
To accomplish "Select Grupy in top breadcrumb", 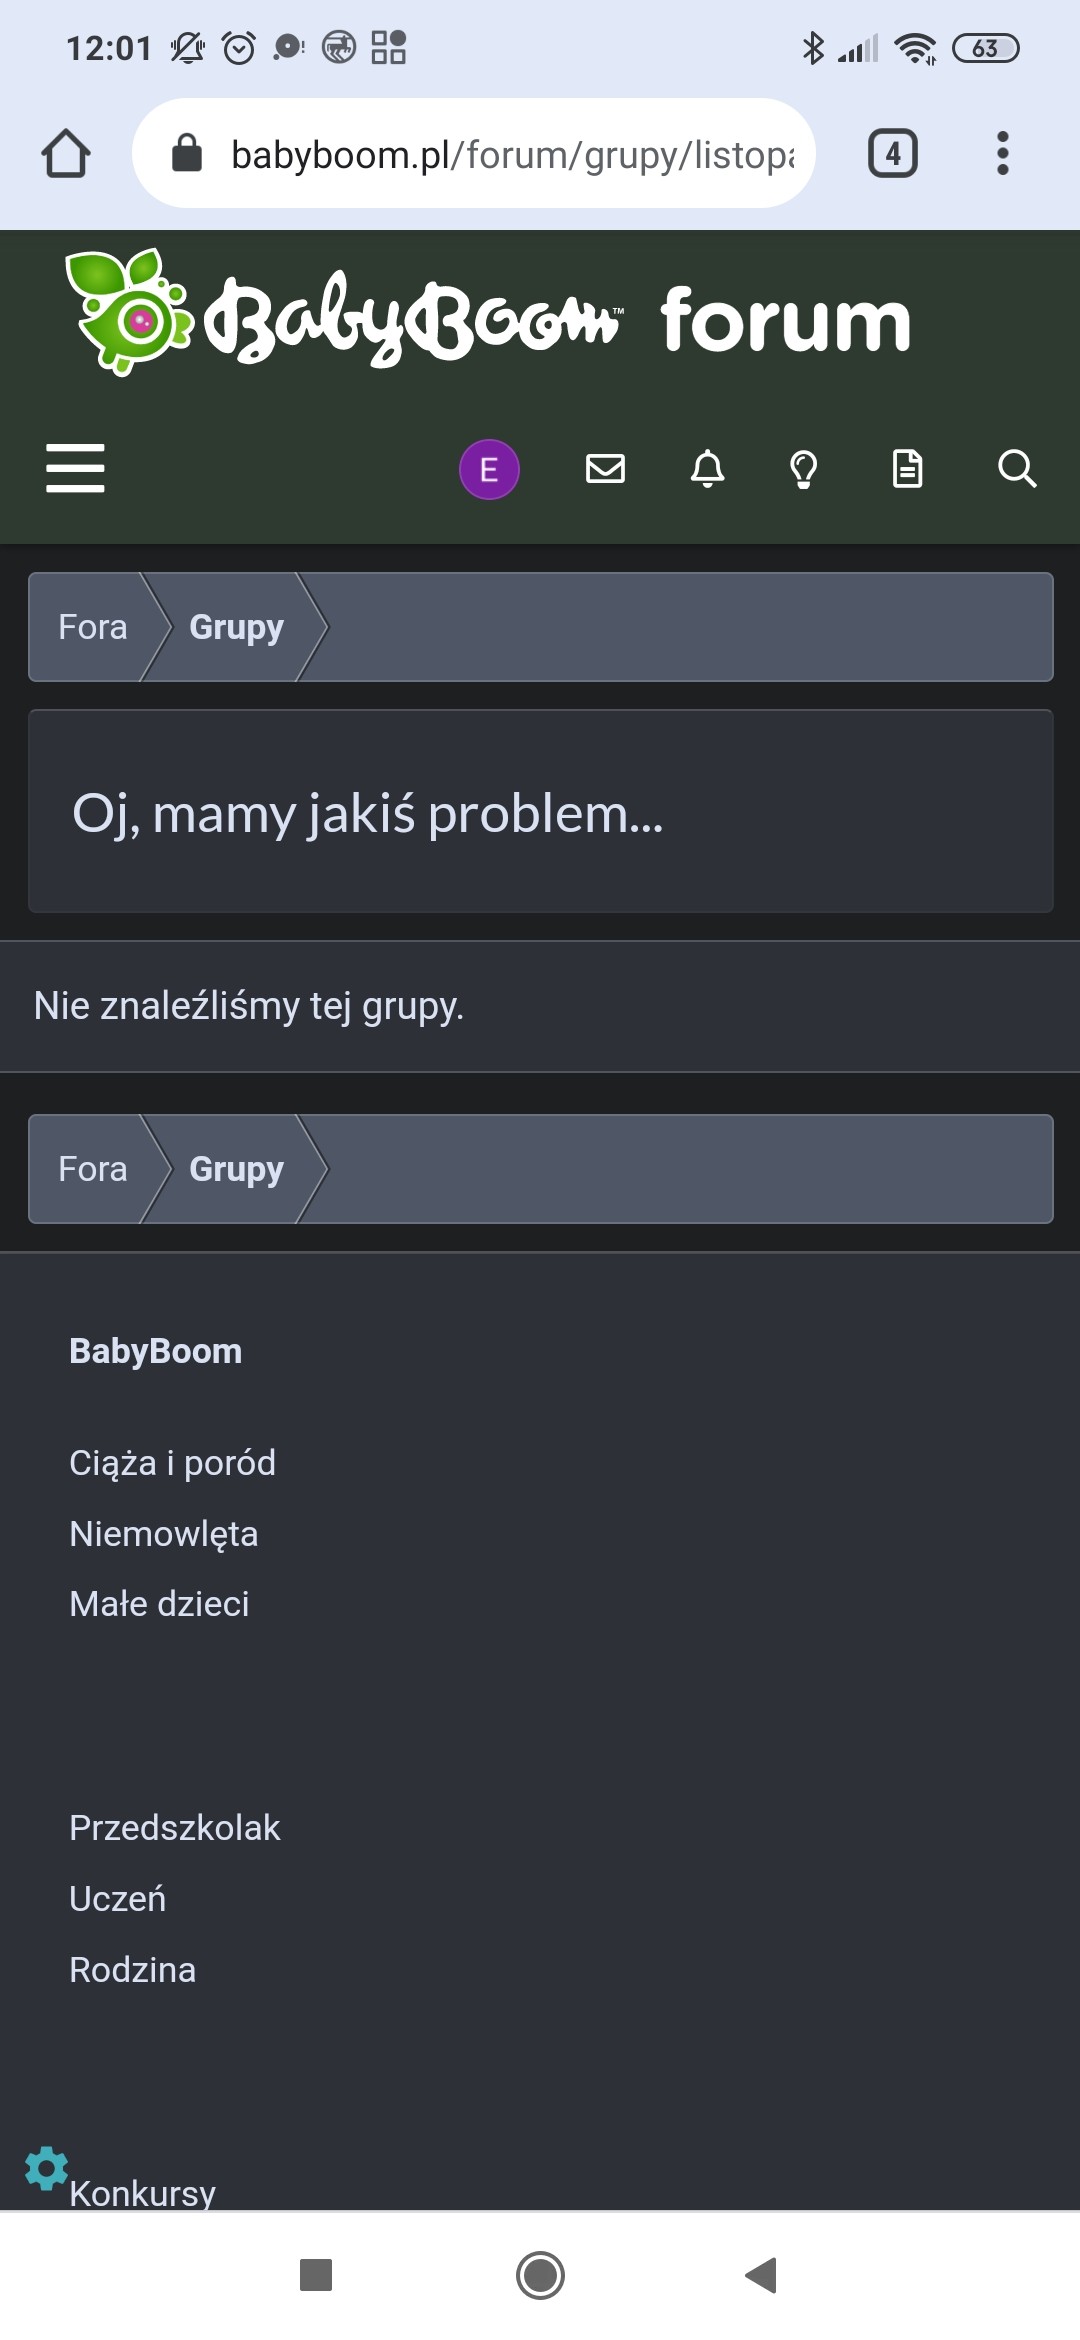I will tap(236, 627).
